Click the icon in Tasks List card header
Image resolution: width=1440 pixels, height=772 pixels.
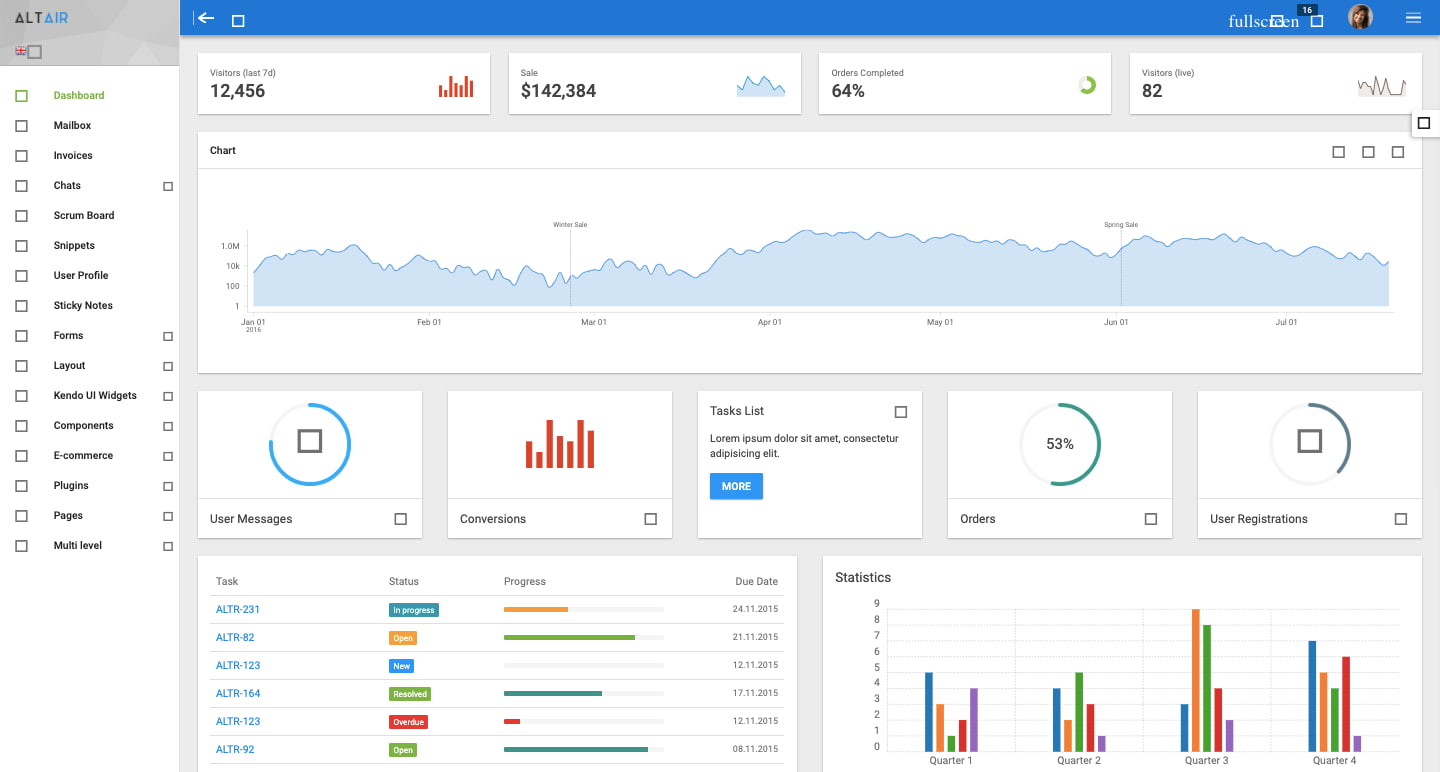(x=901, y=412)
